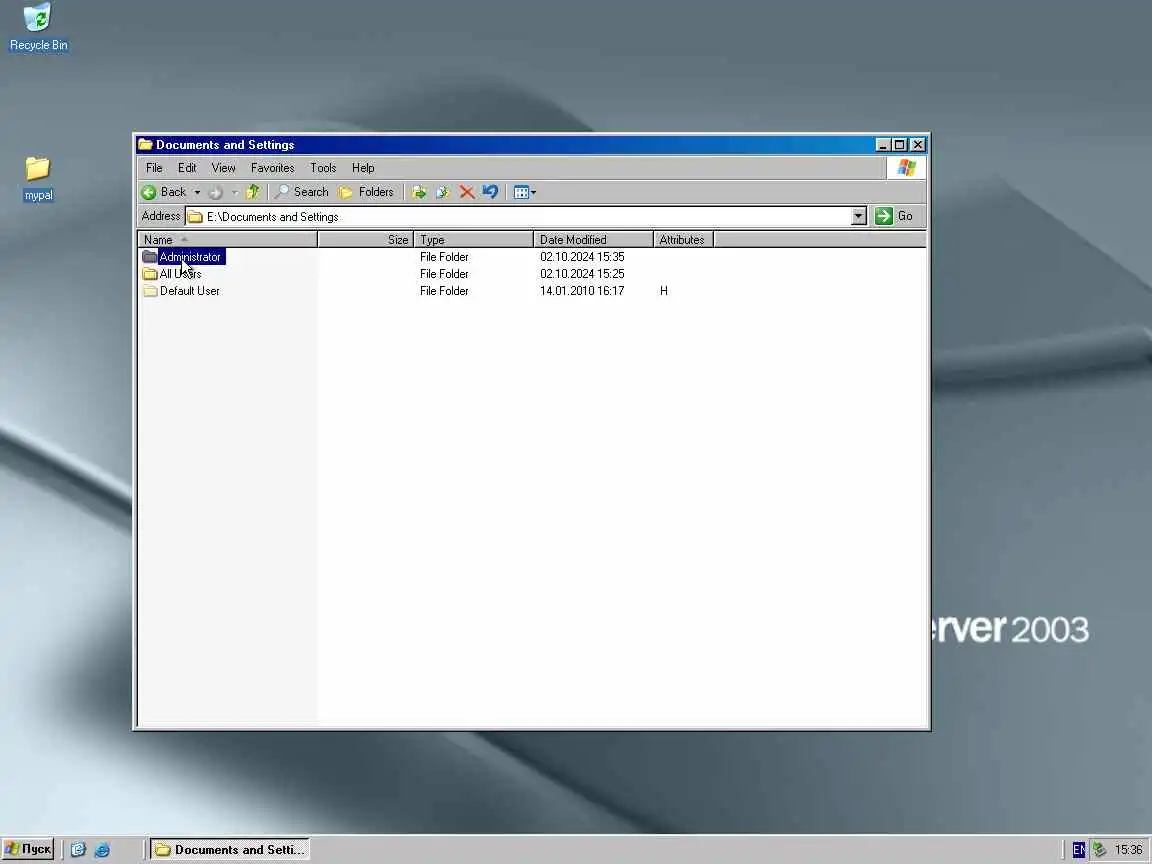1152x864 pixels.
Task: Click Documents and Settings taskbar button
Action: [230, 849]
